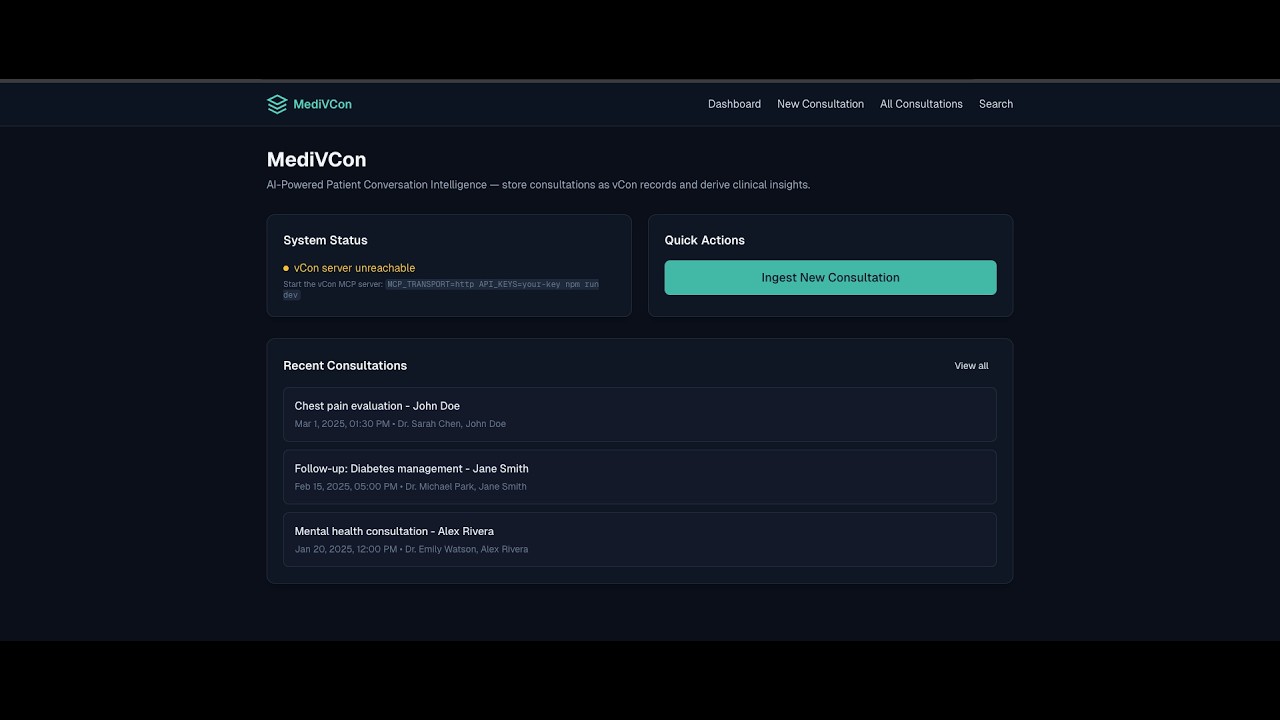Click the Quick Actions heading
This screenshot has height=720, width=1280.
(704, 240)
